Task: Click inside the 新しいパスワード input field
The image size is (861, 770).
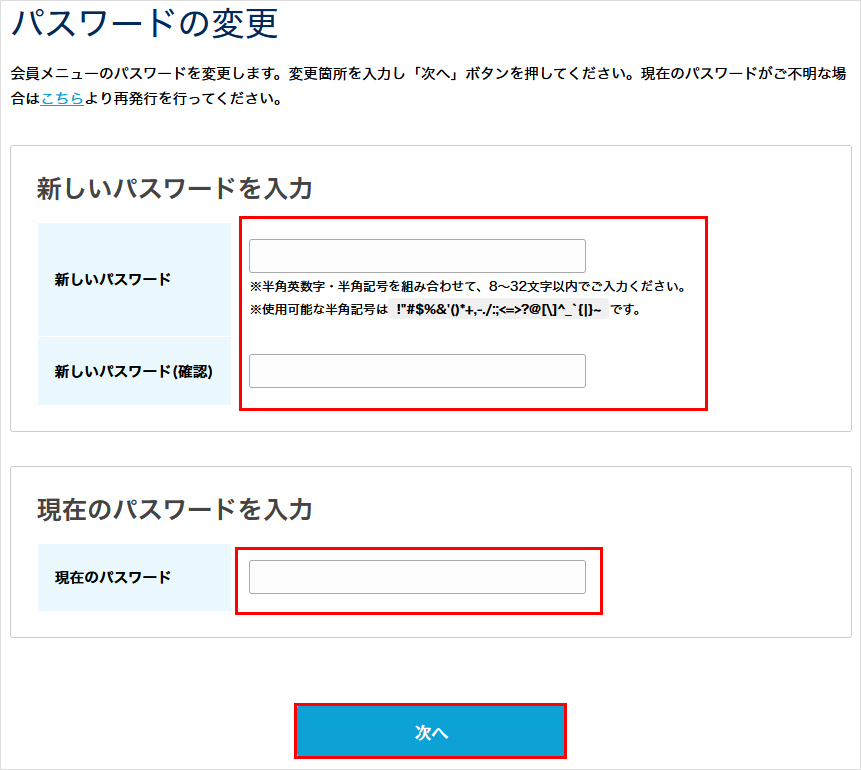Action: pyautogui.click(x=417, y=255)
